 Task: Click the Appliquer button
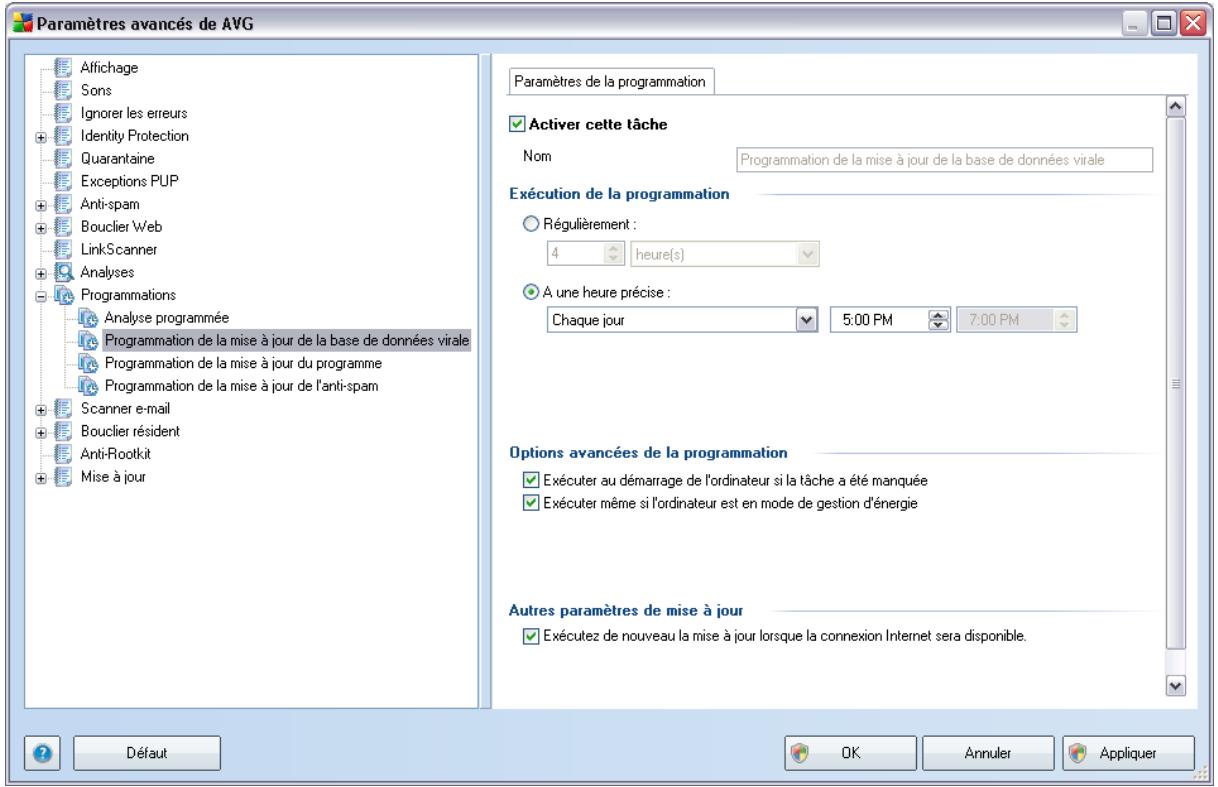coord(1126,751)
